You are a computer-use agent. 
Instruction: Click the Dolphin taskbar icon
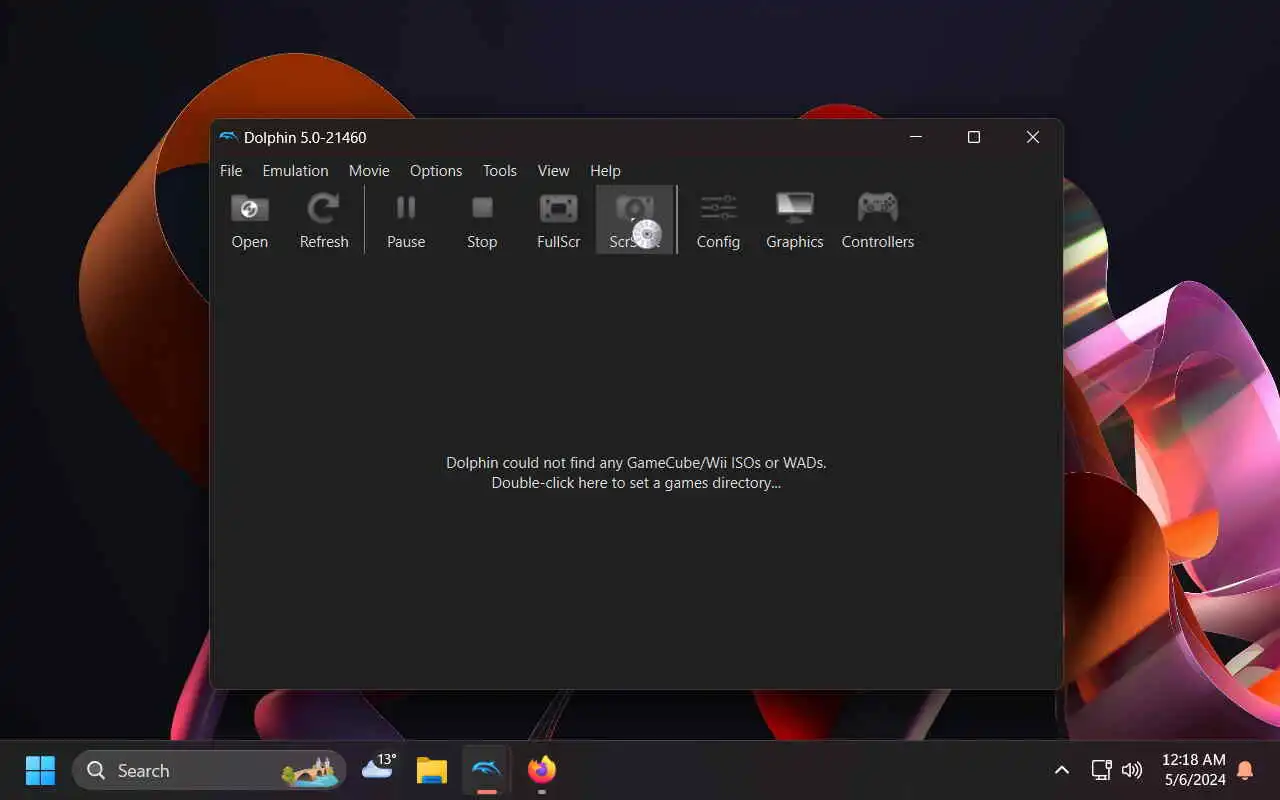(x=487, y=770)
